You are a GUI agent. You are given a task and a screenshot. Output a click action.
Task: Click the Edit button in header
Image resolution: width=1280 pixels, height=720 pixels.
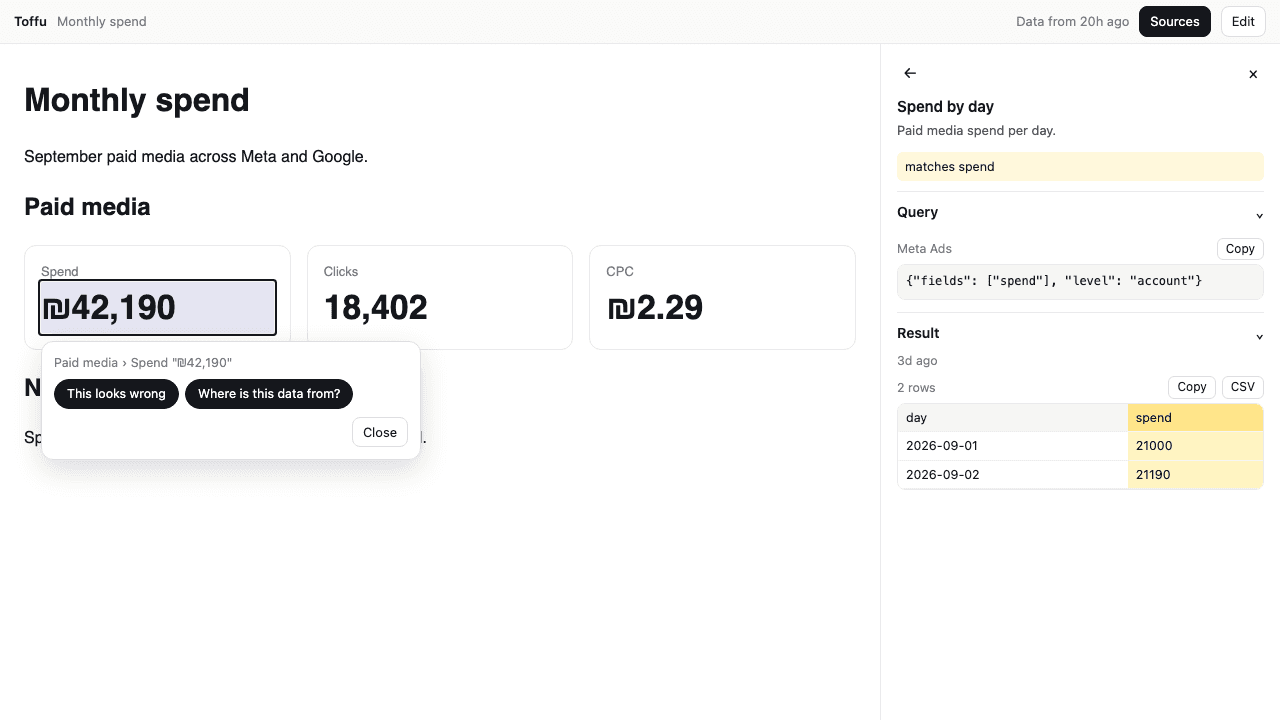click(x=1243, y=22)
